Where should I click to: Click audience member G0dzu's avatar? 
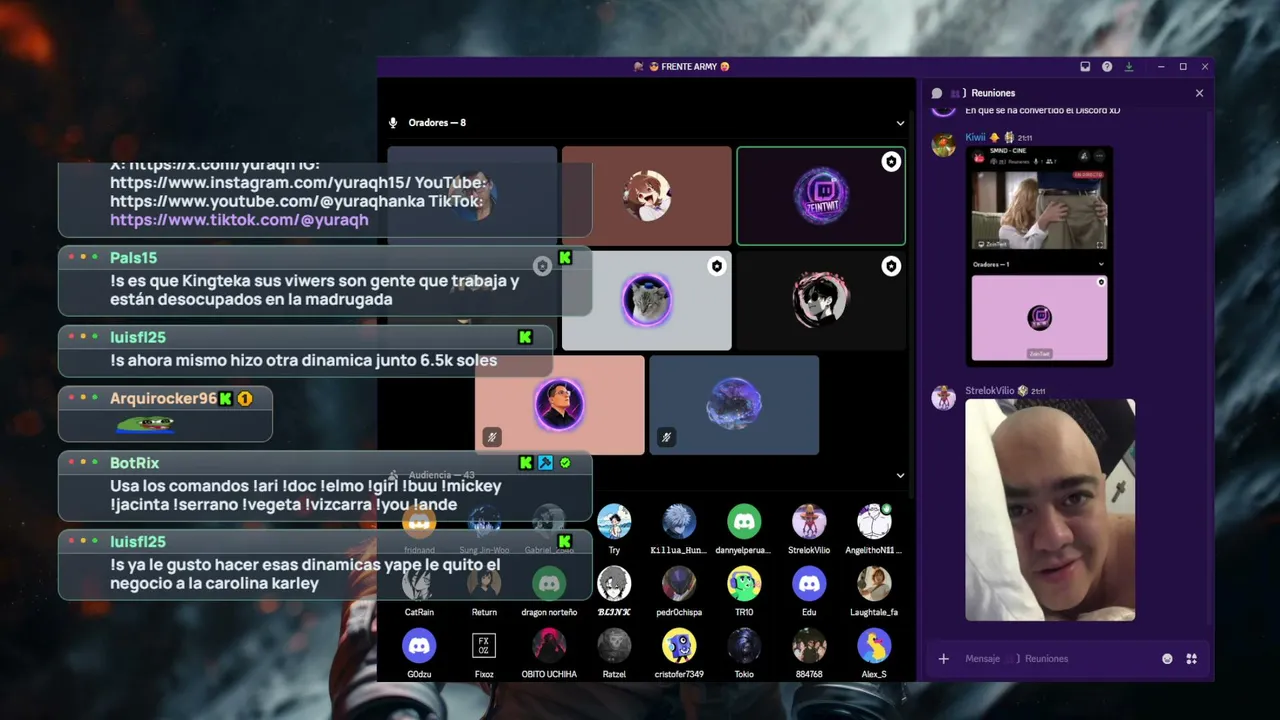tap(419, 645)
